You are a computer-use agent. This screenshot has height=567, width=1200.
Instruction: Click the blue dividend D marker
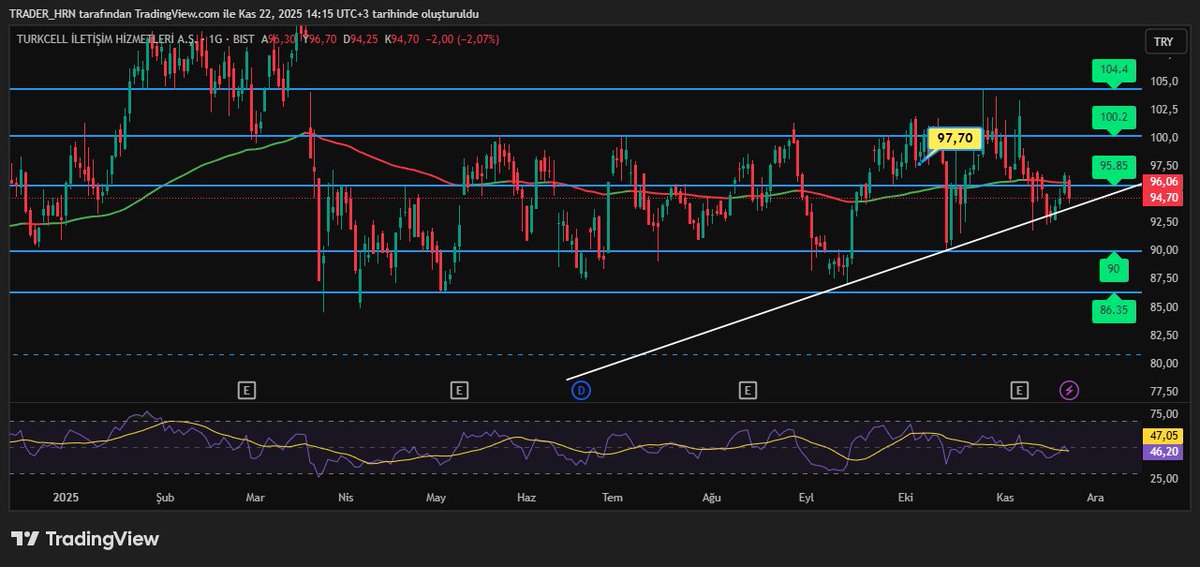(x=581, y=390)
